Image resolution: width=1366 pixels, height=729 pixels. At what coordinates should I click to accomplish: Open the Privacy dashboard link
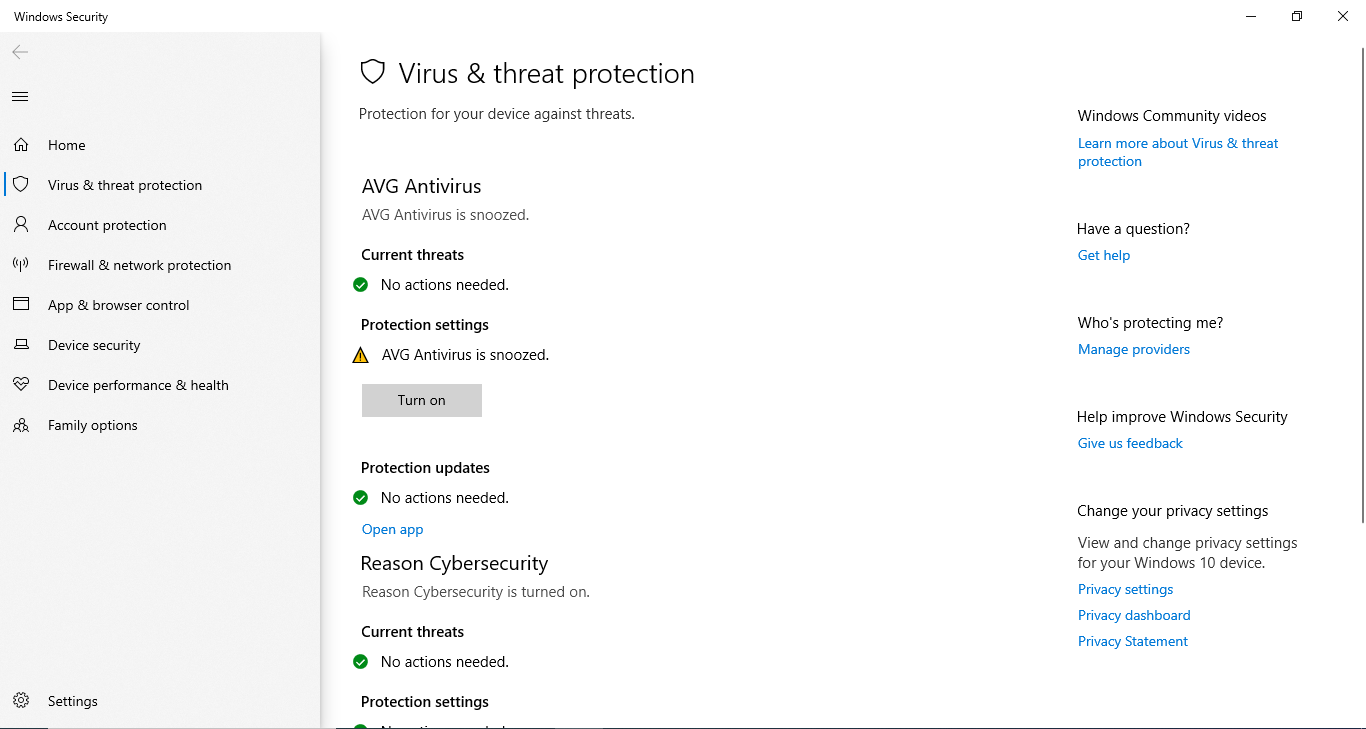[1134, 615]
